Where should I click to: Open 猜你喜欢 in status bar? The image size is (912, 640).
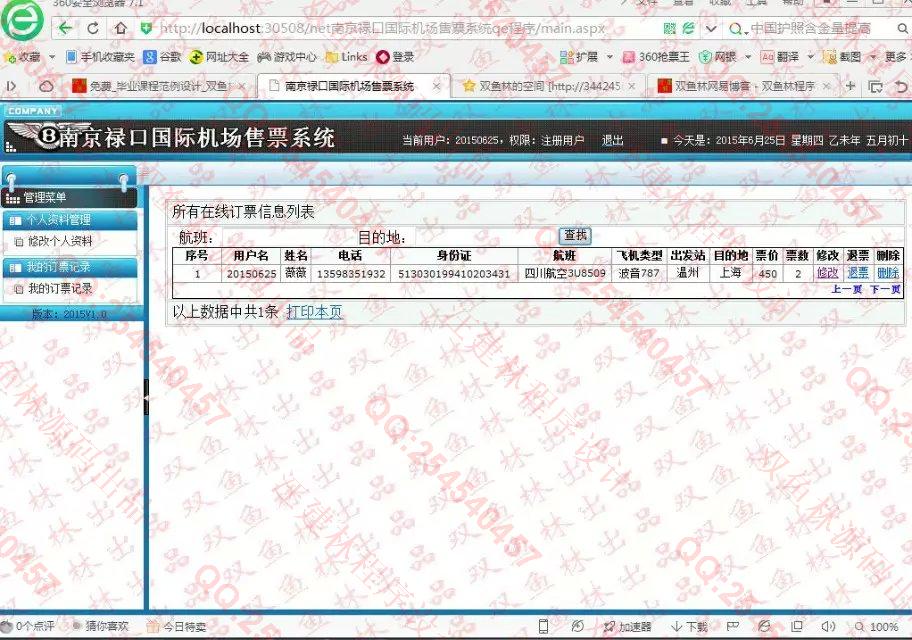click(x=100, y=626)
